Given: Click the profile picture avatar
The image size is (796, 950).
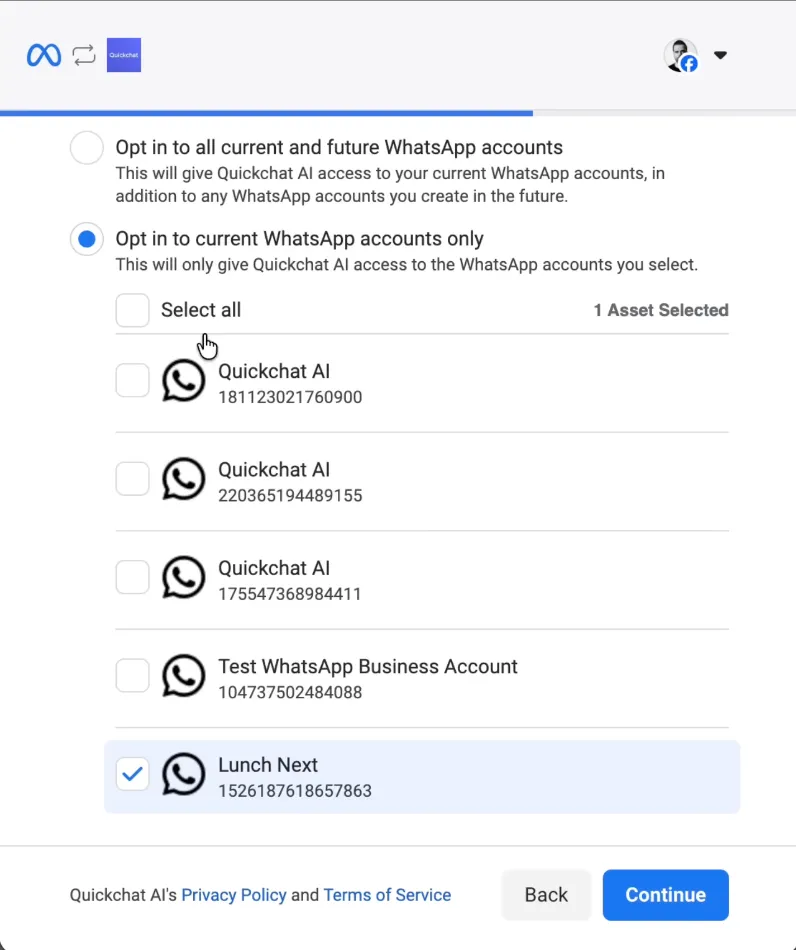Looking at the screenshot, I should pyautogui.click(x=680, y=55).
